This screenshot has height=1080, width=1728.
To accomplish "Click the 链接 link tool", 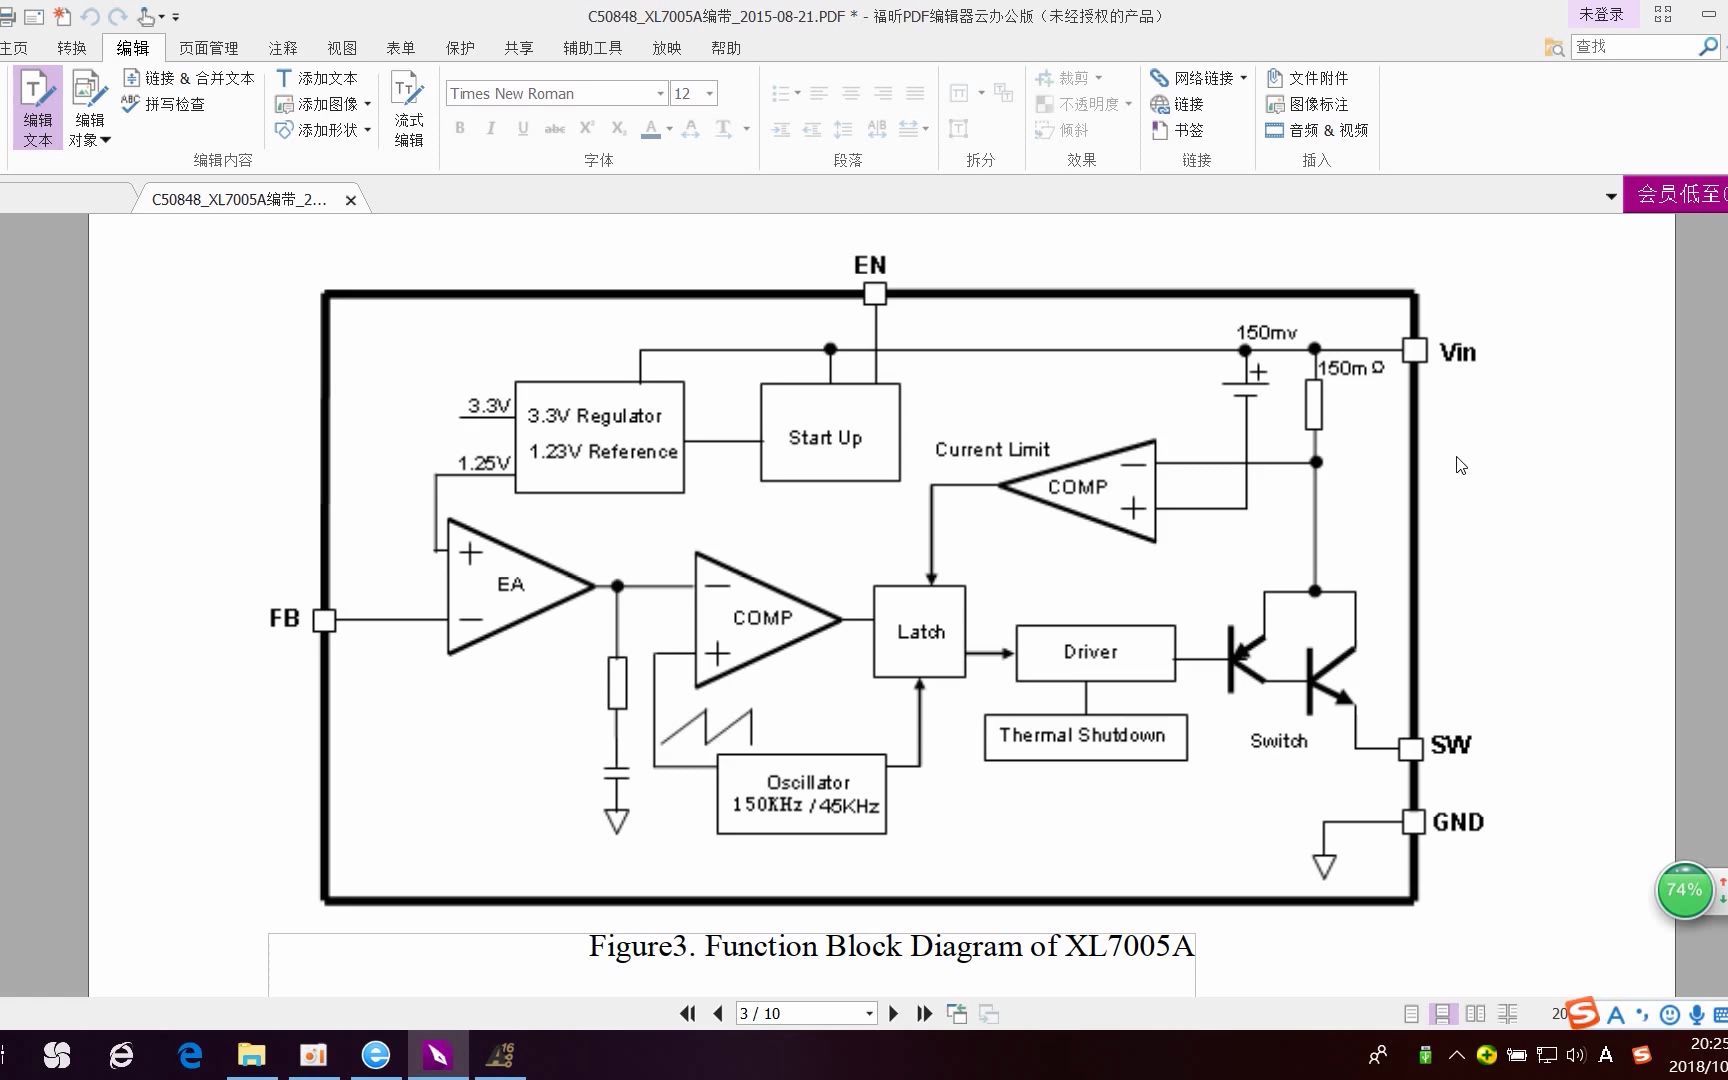I will point(1177,104).
